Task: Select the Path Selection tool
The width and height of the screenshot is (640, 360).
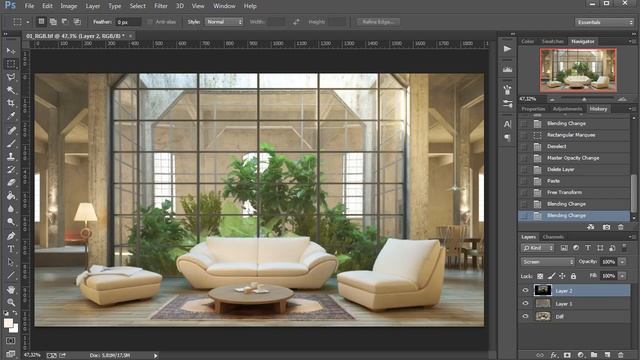Action: pos(11,262)
